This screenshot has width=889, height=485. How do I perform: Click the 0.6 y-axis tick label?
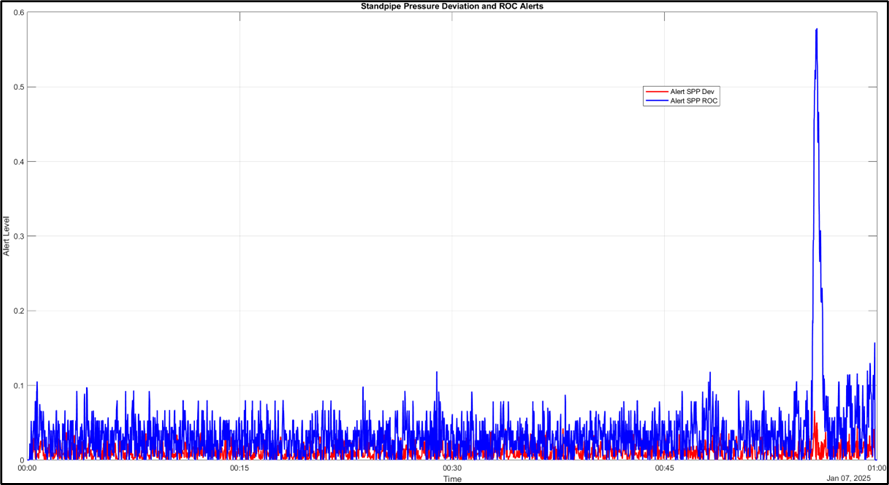pos(18,13)
